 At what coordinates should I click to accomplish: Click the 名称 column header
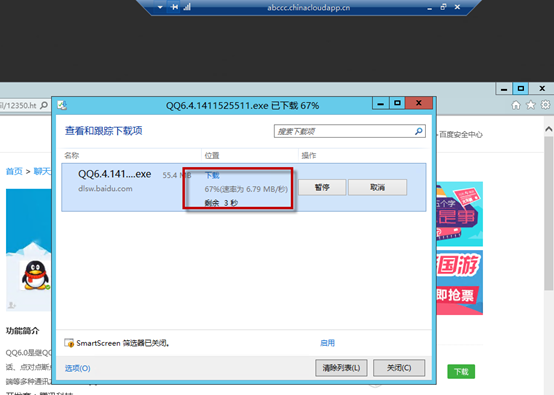click(72, 155)
